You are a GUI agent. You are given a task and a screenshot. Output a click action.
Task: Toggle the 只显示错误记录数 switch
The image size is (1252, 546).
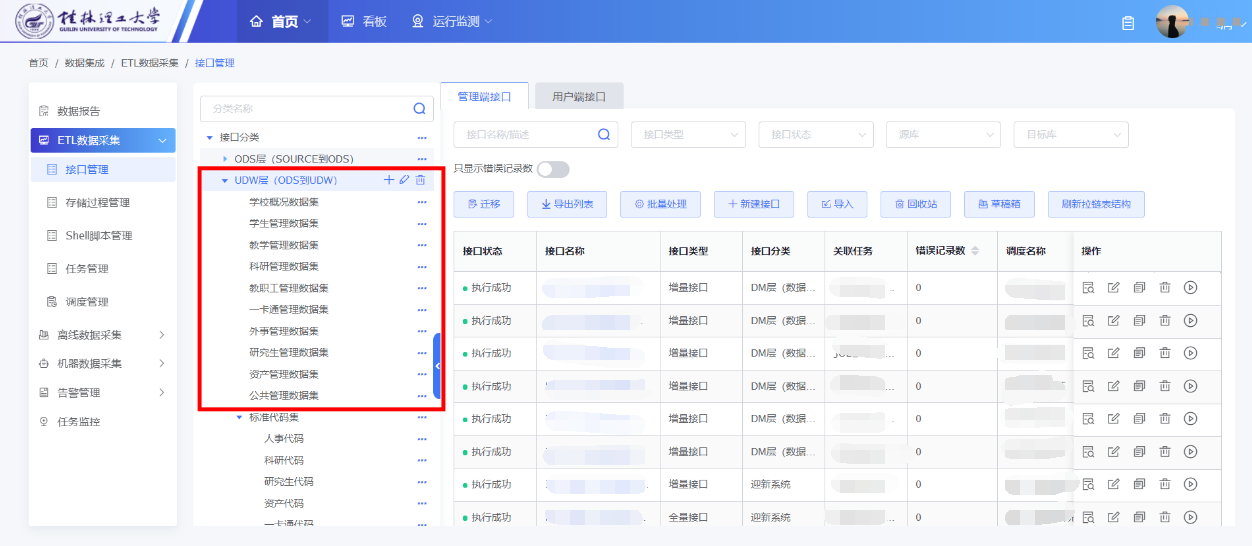pyautogui.click(x=553, y=169)
